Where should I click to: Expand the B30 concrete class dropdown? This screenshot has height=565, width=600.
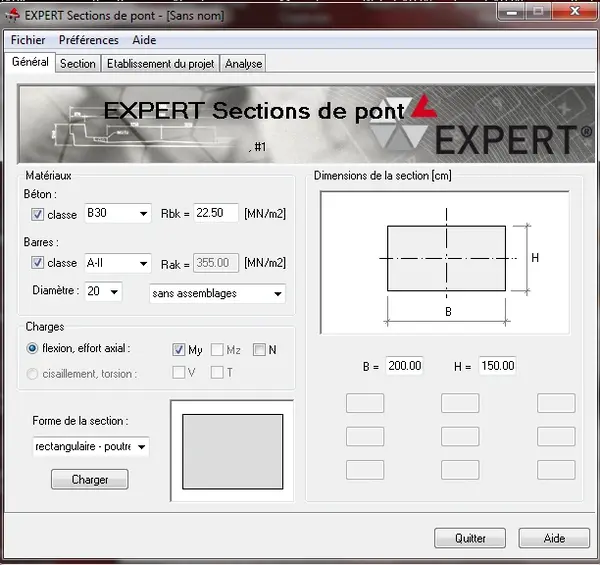coord(118,213)
